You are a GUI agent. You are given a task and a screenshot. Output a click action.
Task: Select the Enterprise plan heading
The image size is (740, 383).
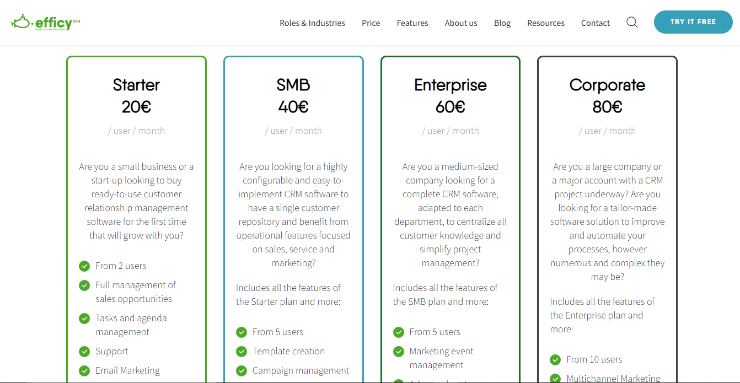pyautogui.click(x=450, y=85)
